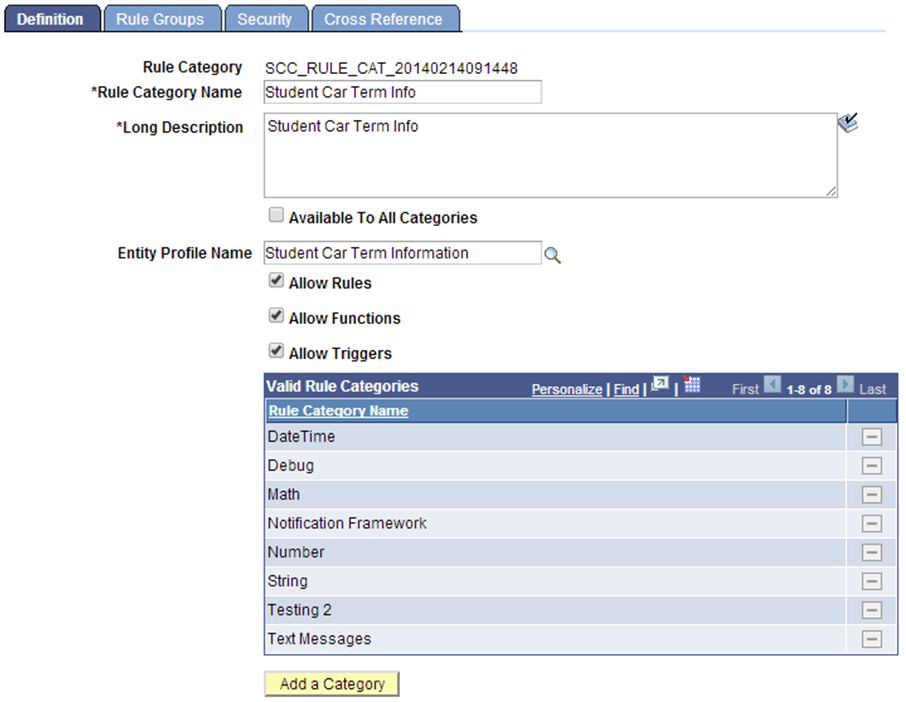Screen dimensions: 906x702
Task: Delete the Text Messages category row
Action: point(871,639)
